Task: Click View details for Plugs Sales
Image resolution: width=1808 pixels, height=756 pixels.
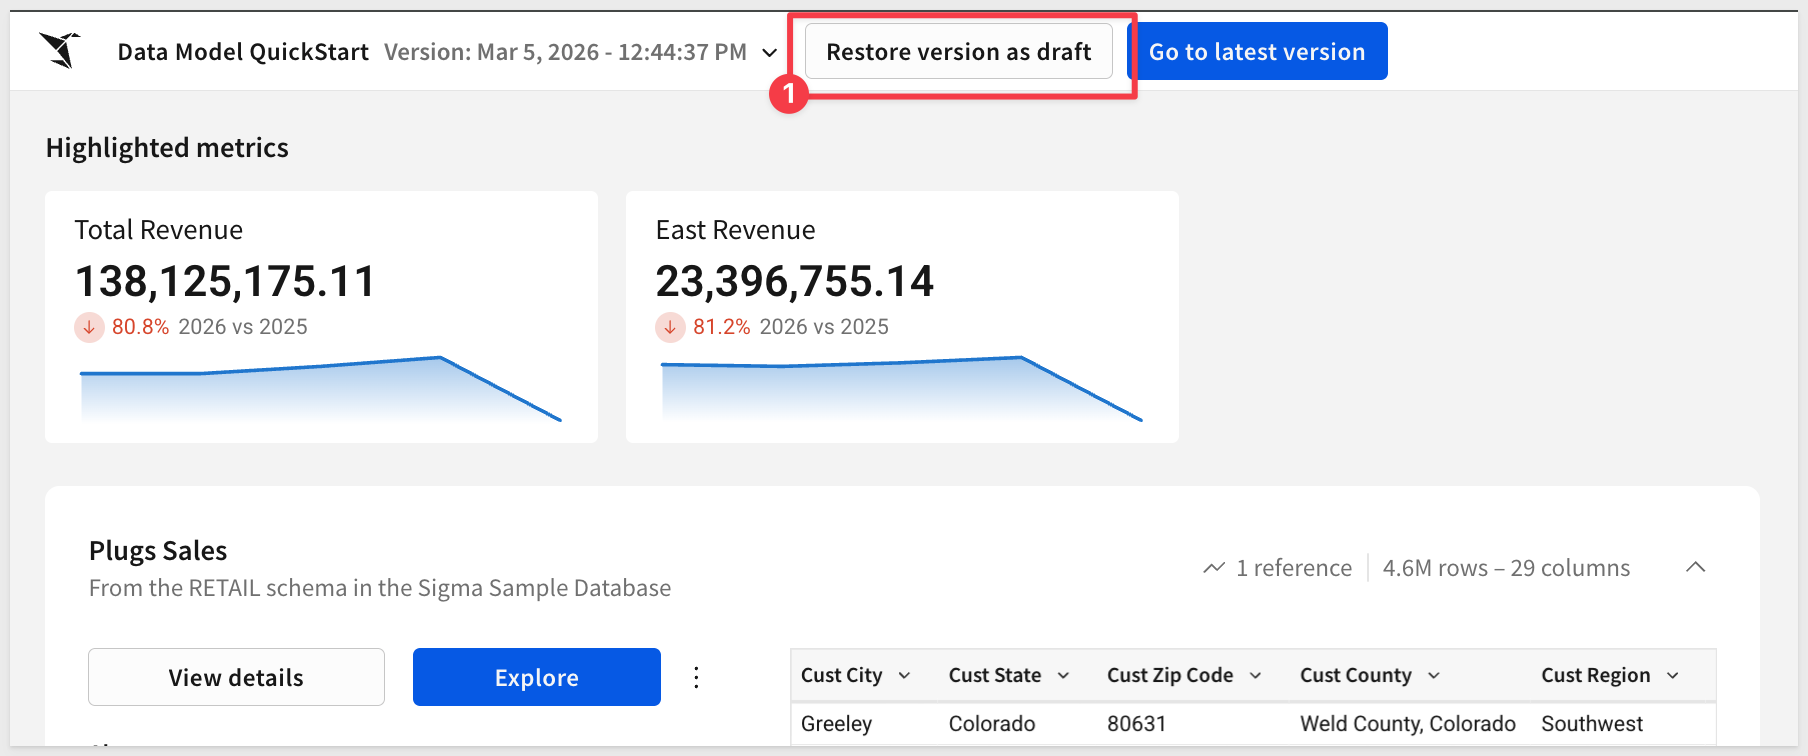Action: [x=236, y=677]
